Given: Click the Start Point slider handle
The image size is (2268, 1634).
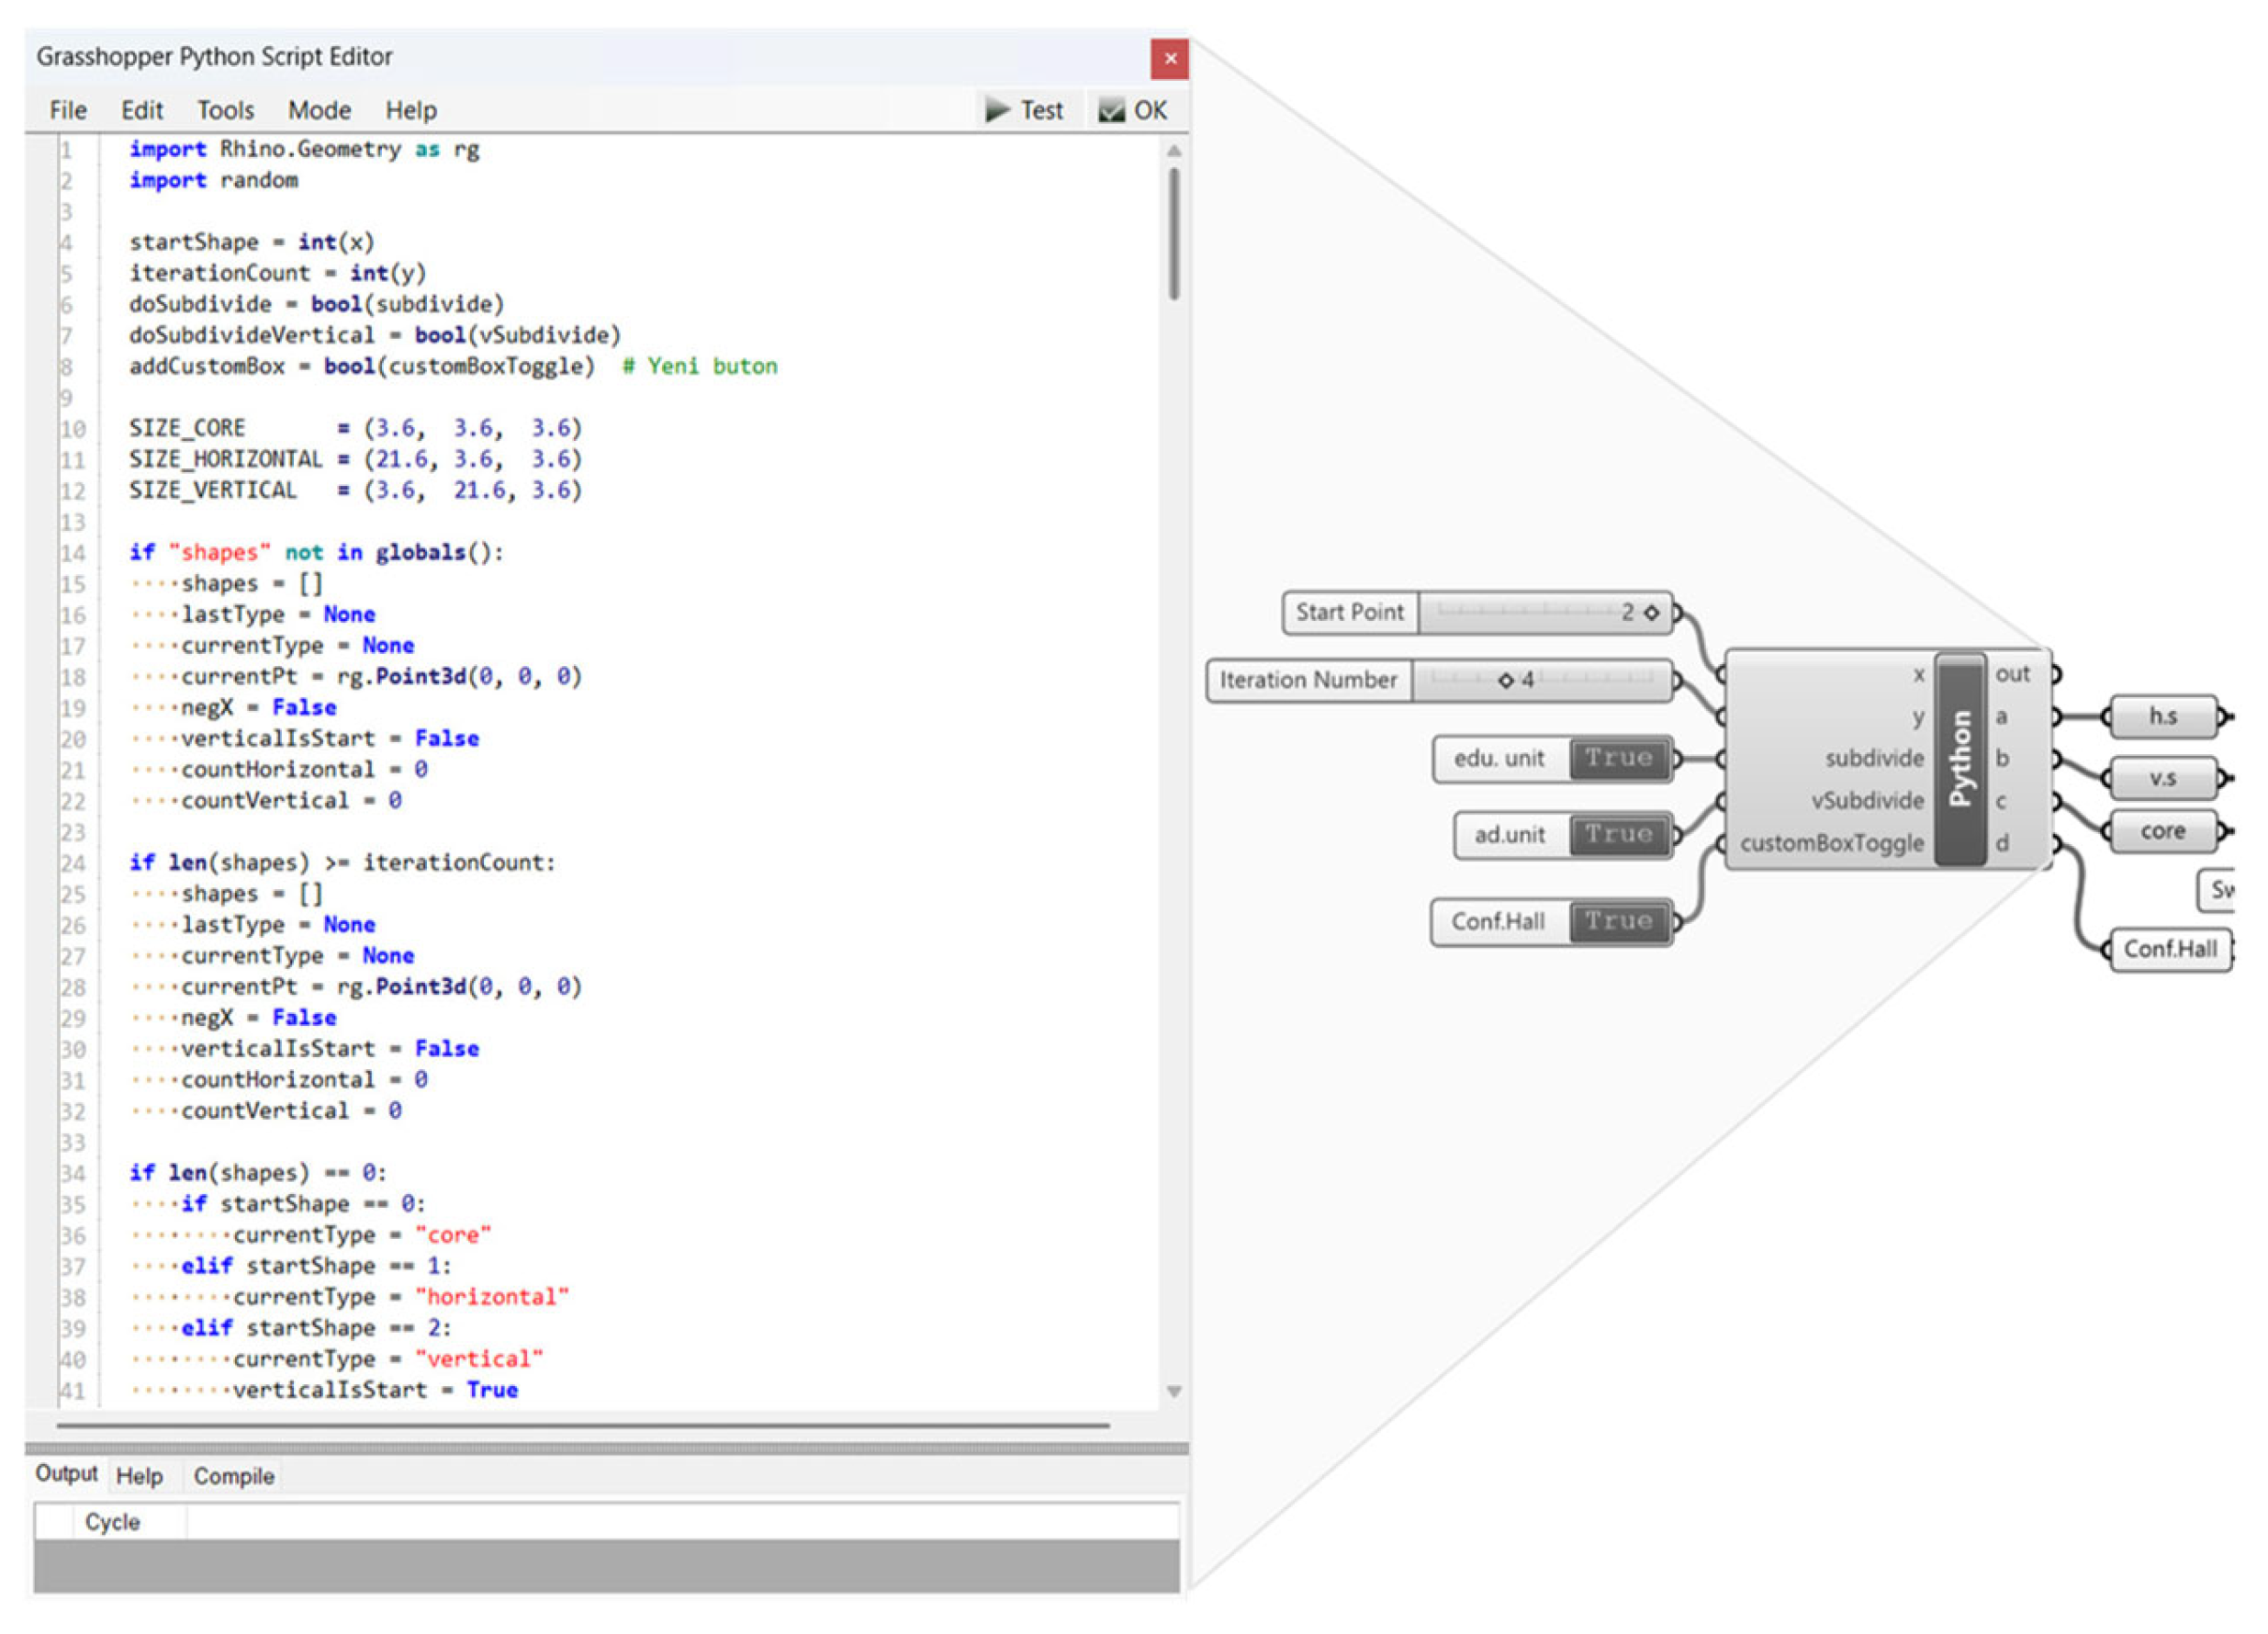Looking at the screenshot, I should pos(1651,613).
